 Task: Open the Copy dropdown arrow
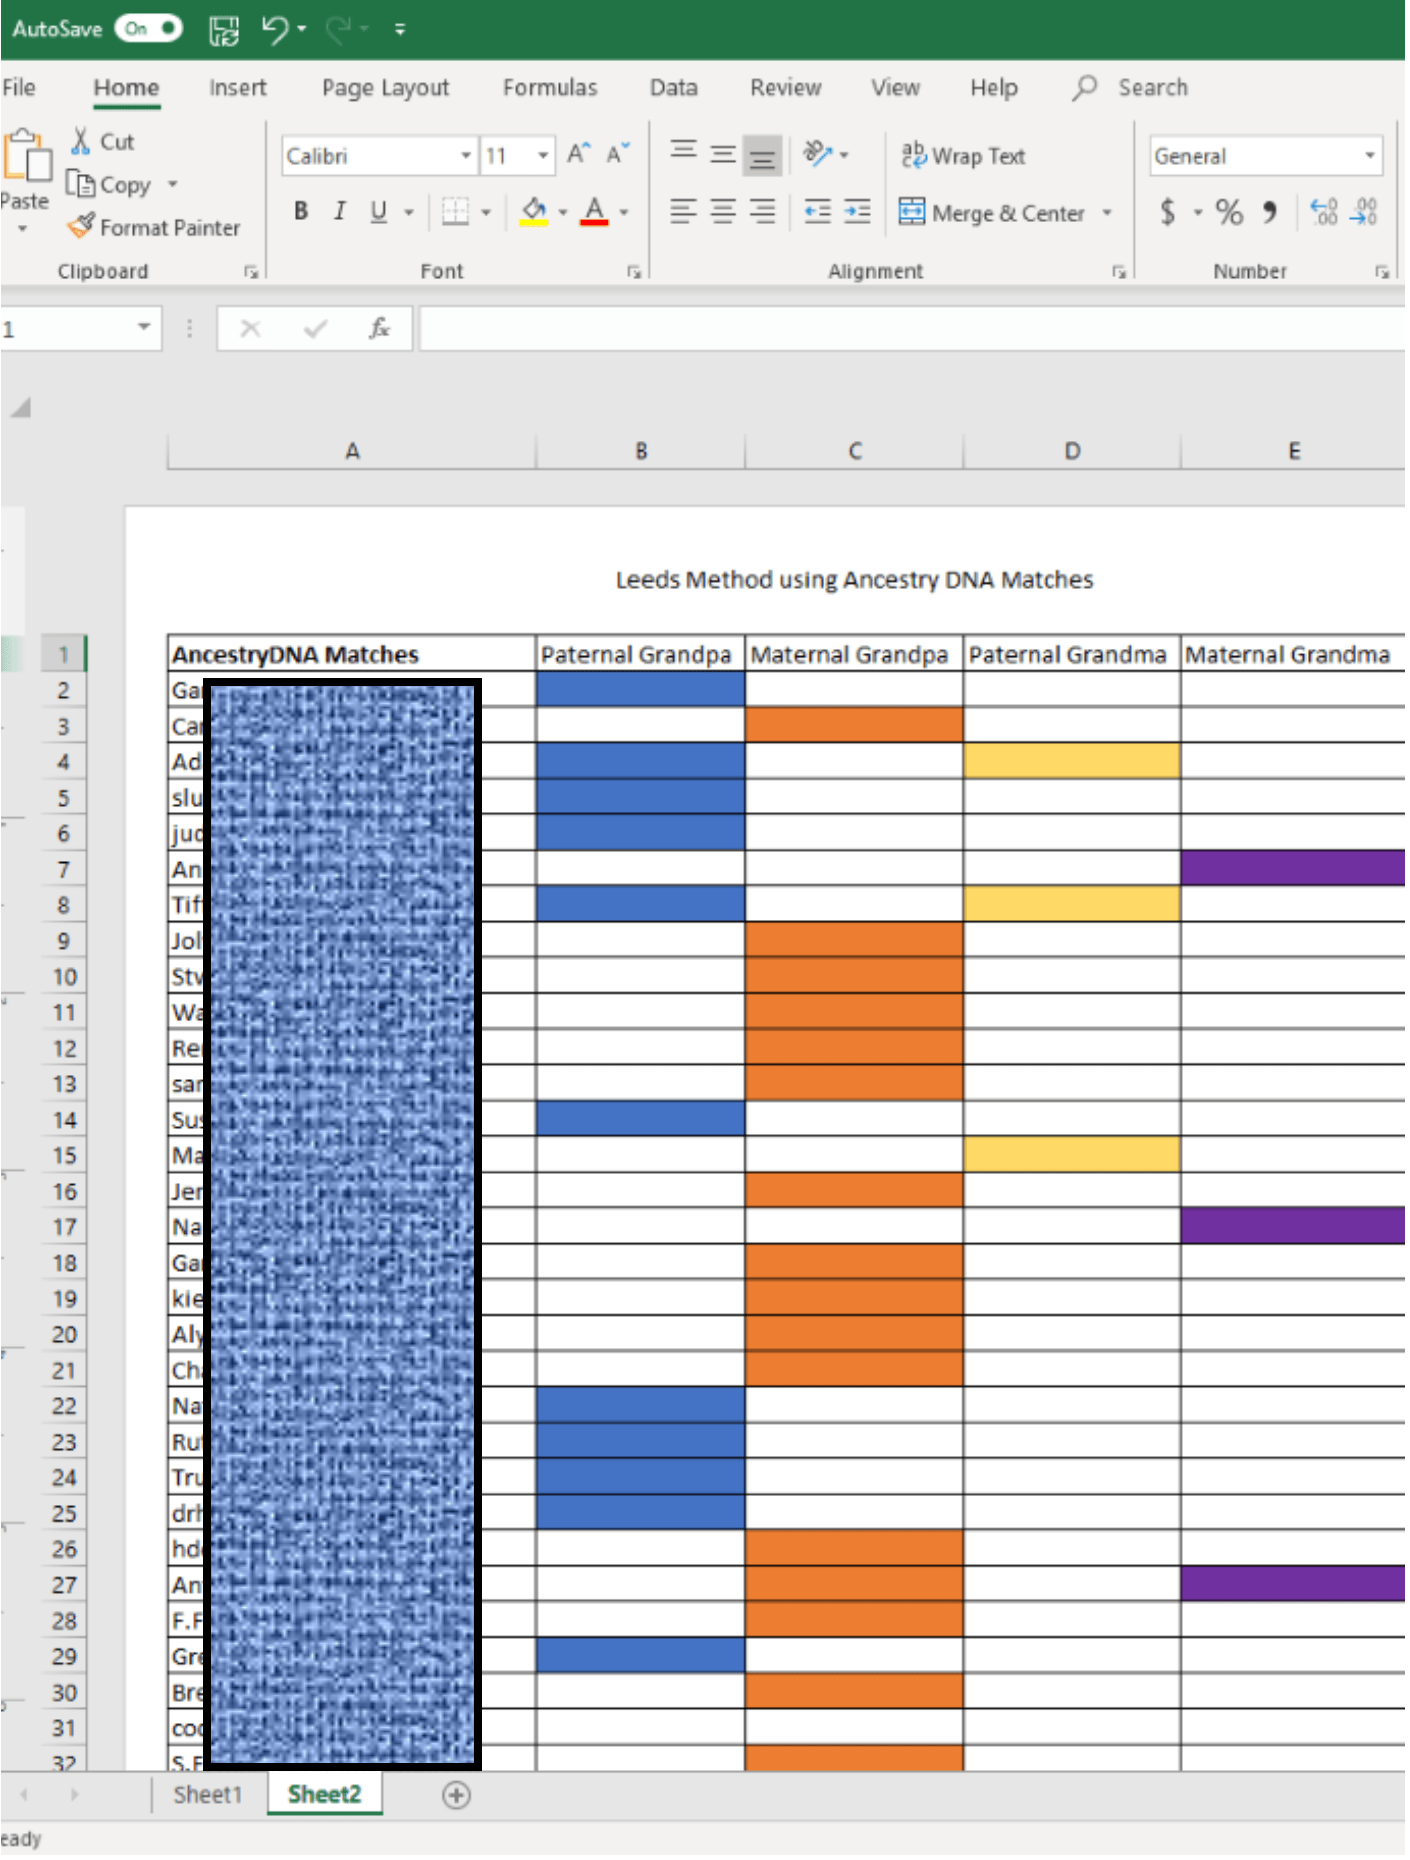point(172,184)
